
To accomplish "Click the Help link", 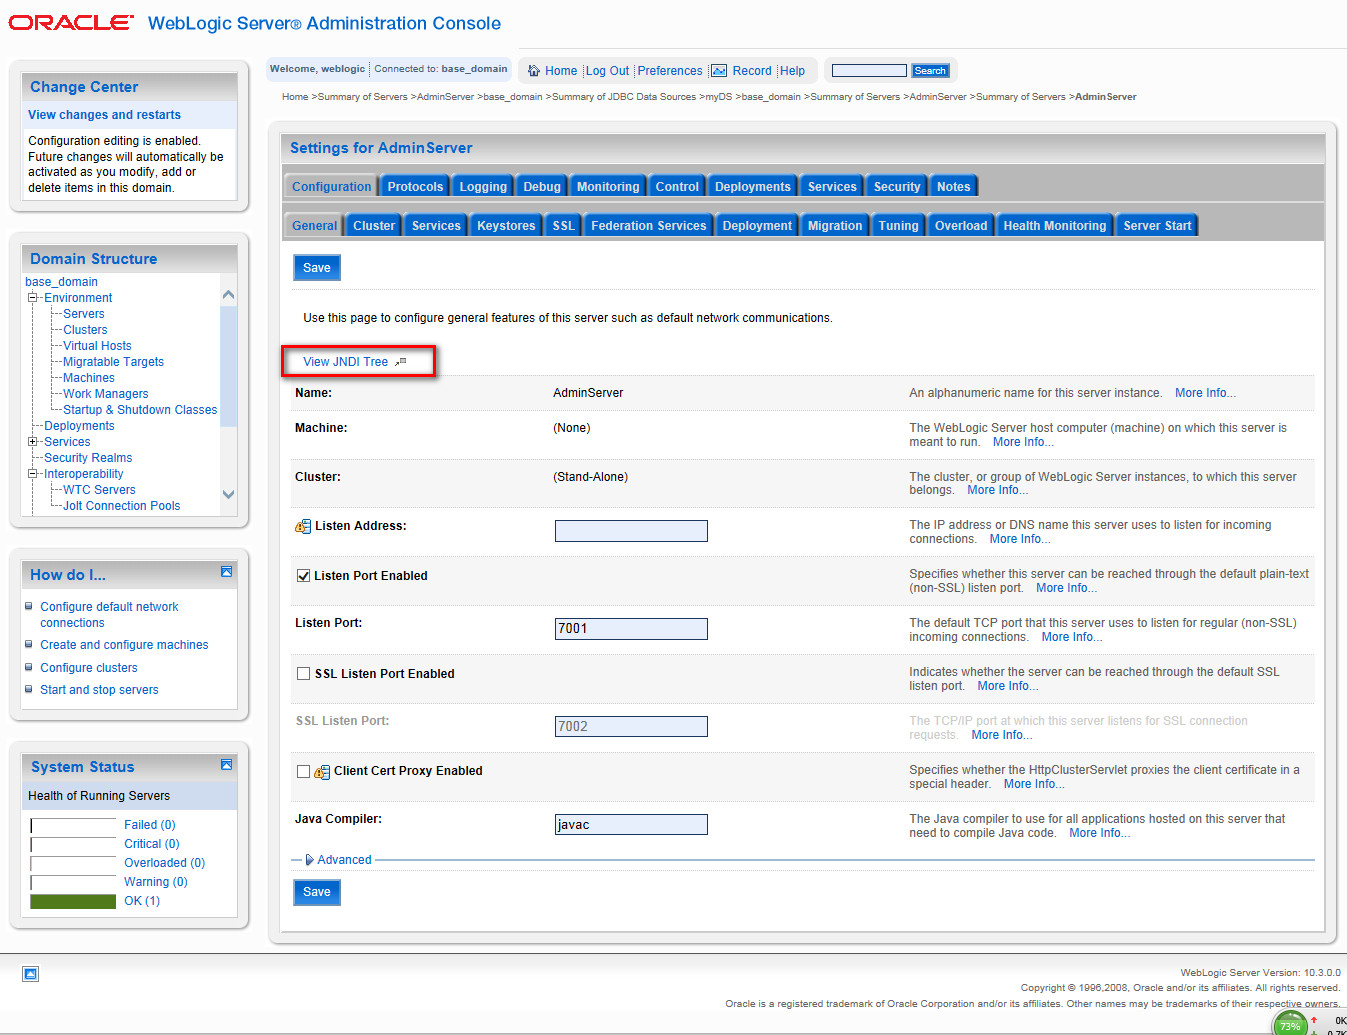I will click(x=792, y=71).
